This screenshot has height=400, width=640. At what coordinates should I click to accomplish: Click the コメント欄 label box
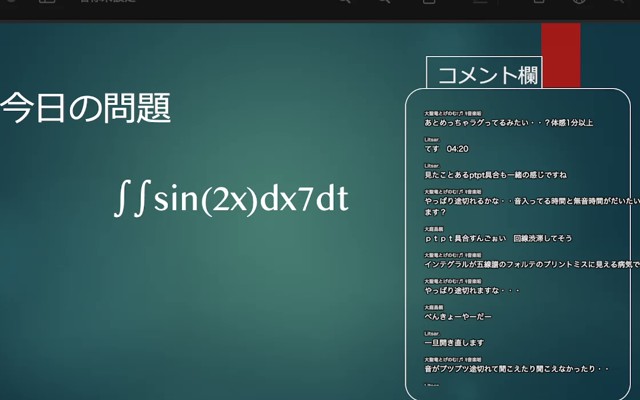484,72
